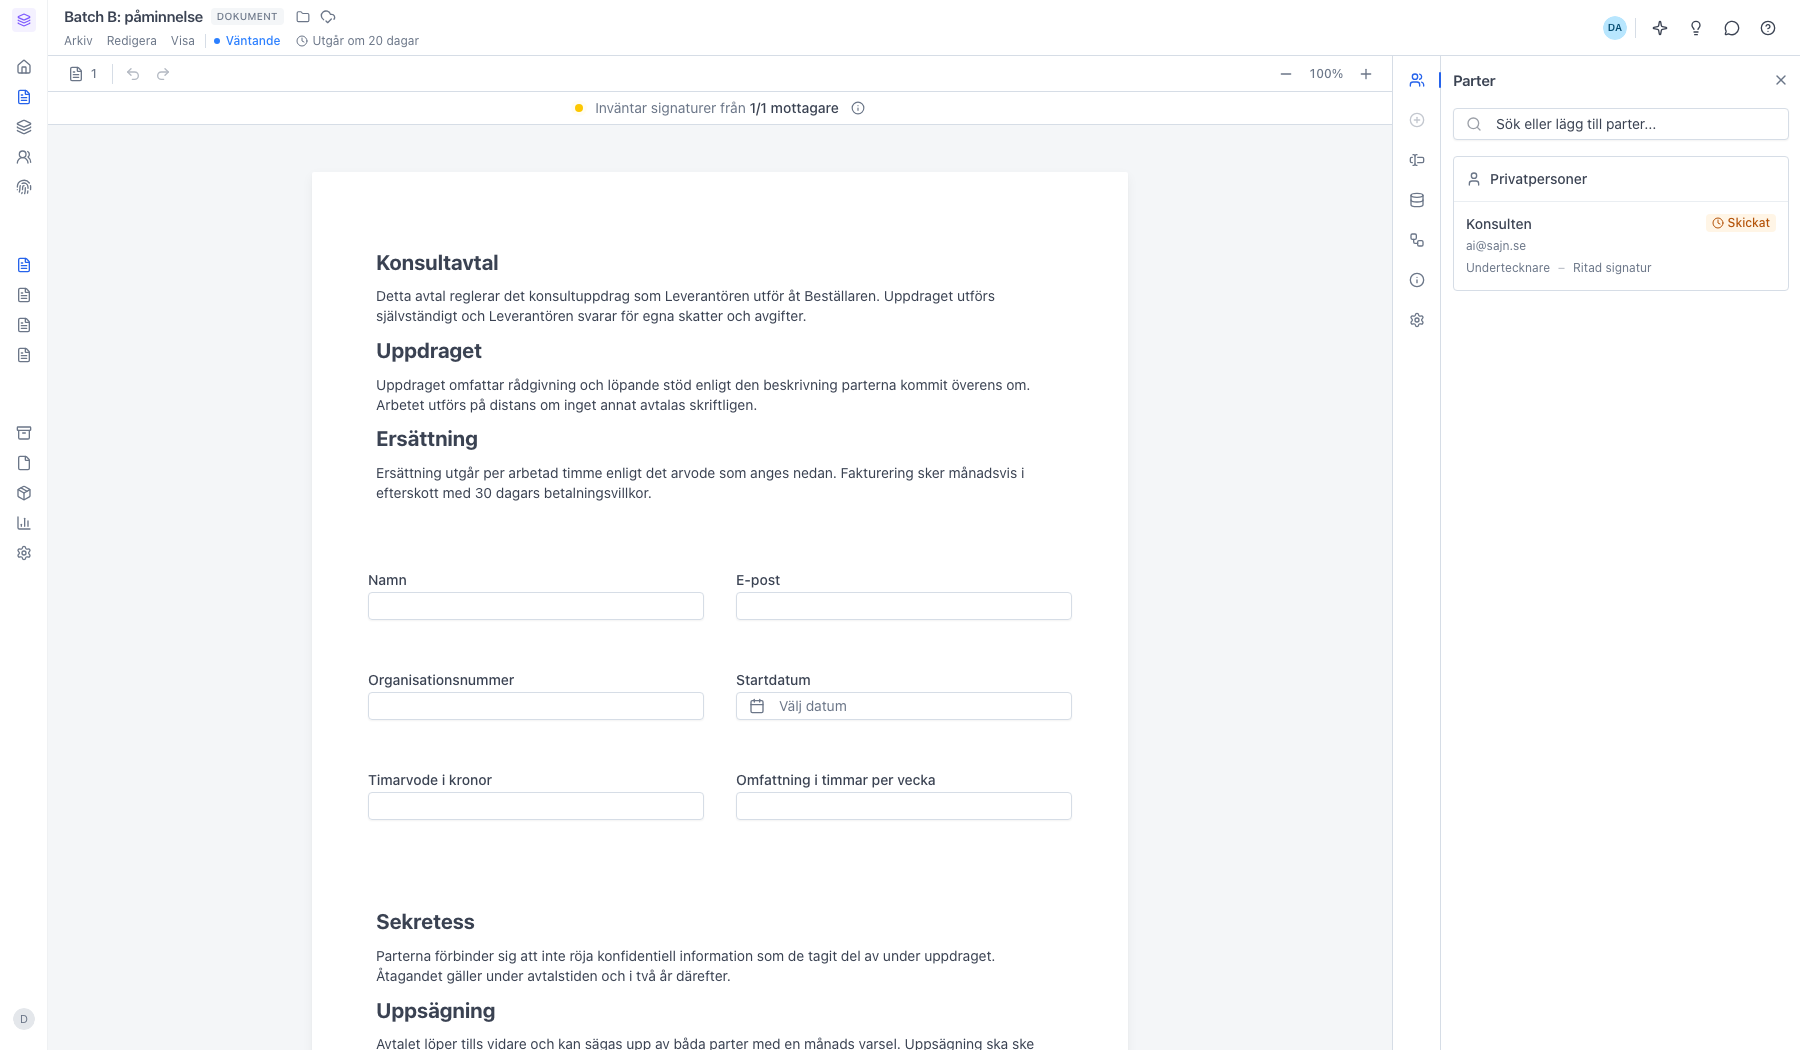Click the Timarvode i kronor field

[x=536, y=806]
